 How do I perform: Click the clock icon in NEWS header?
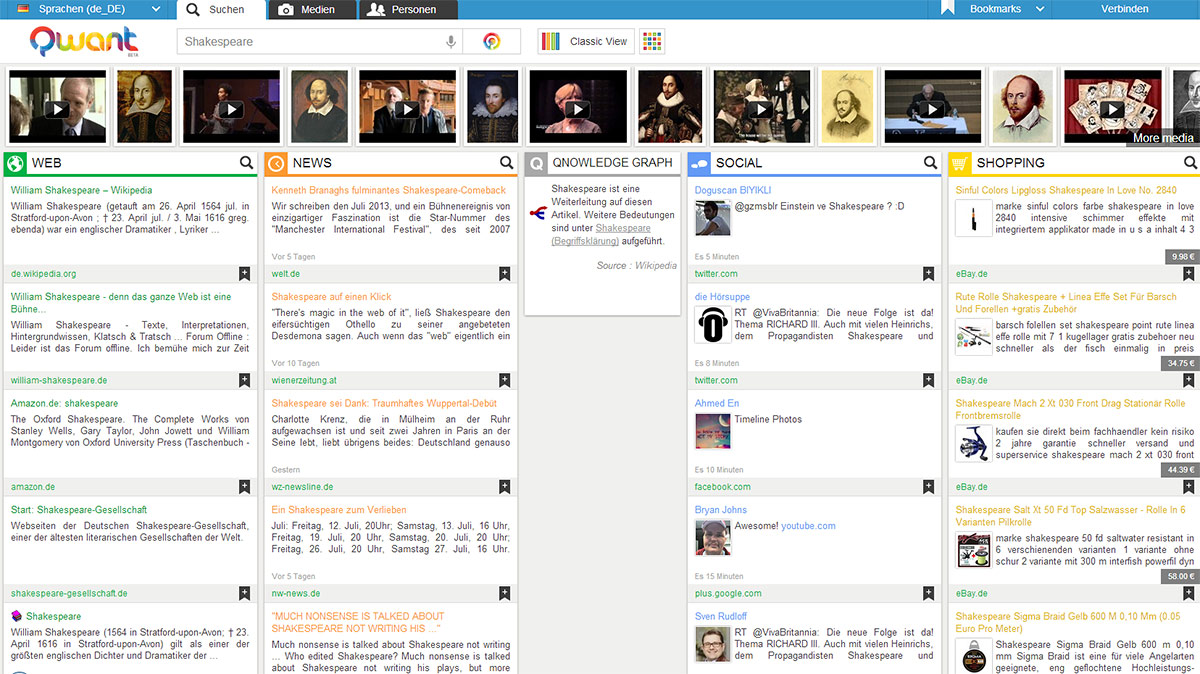coord(275,163)
